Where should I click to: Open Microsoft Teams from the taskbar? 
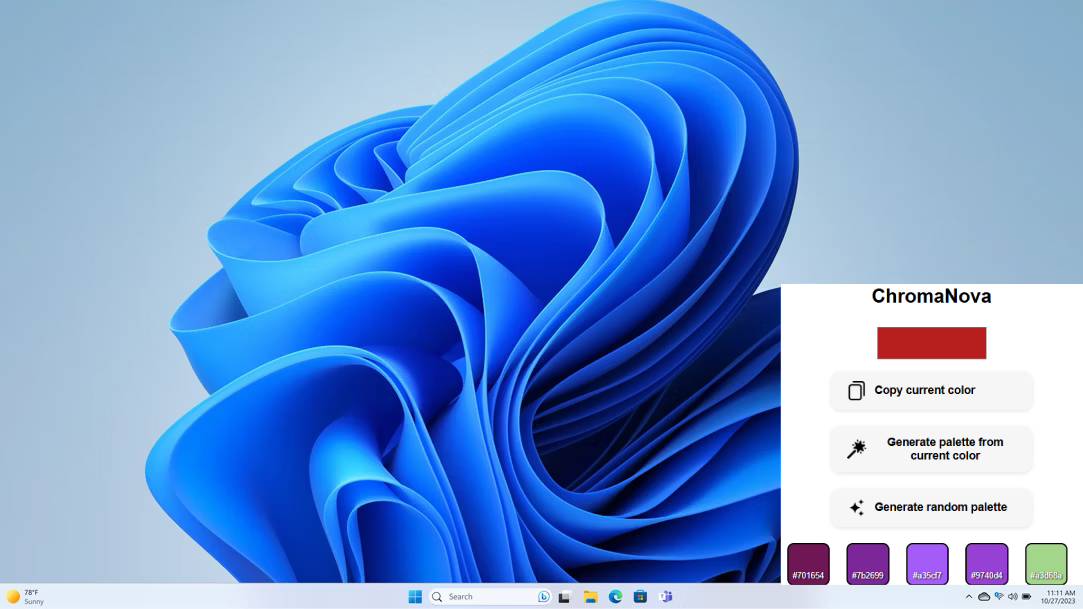[666, 597]
